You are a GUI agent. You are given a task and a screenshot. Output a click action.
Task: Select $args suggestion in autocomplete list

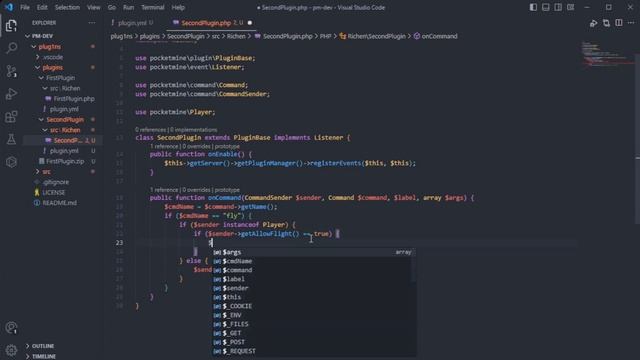pyautogui.click(x=314, y=252)
